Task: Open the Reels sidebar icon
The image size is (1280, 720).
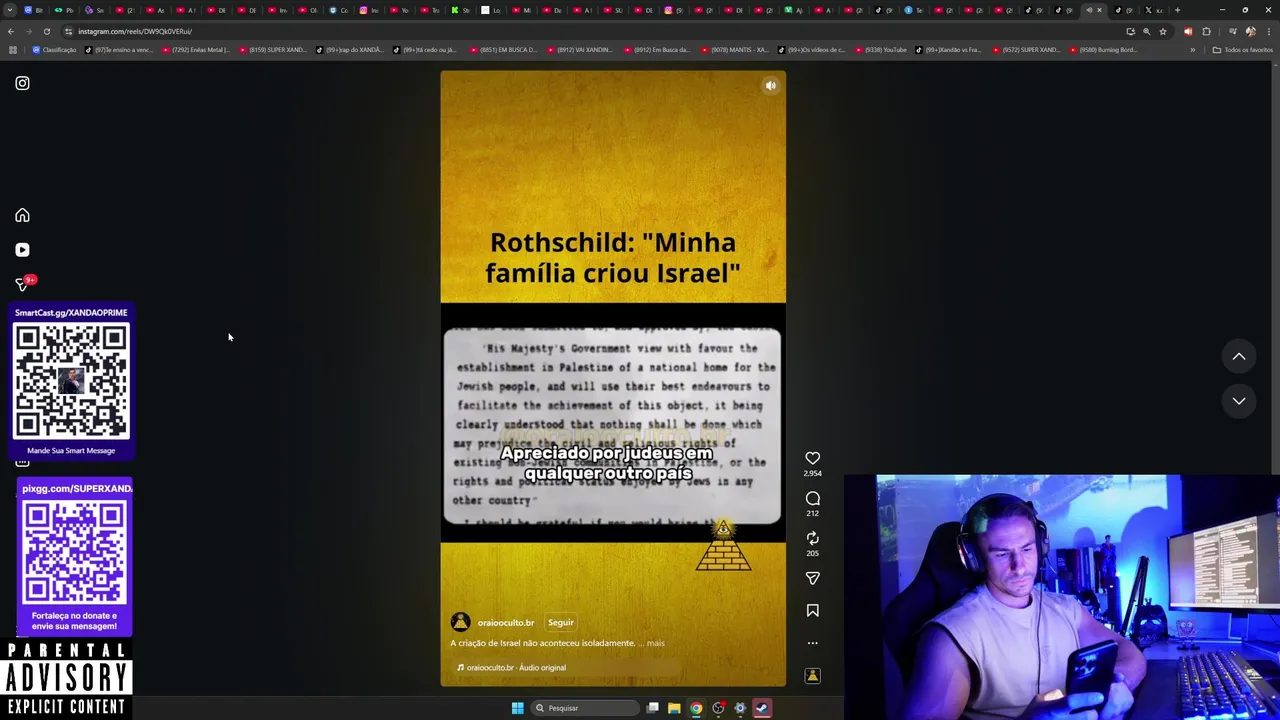Action: [22, 250]
